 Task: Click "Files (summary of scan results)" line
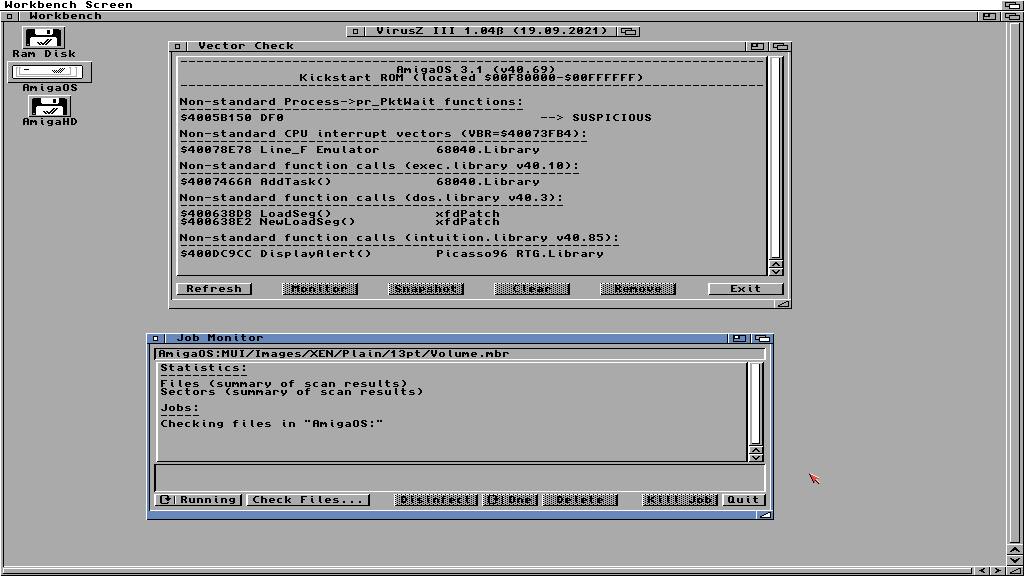(x=284, y=383)
